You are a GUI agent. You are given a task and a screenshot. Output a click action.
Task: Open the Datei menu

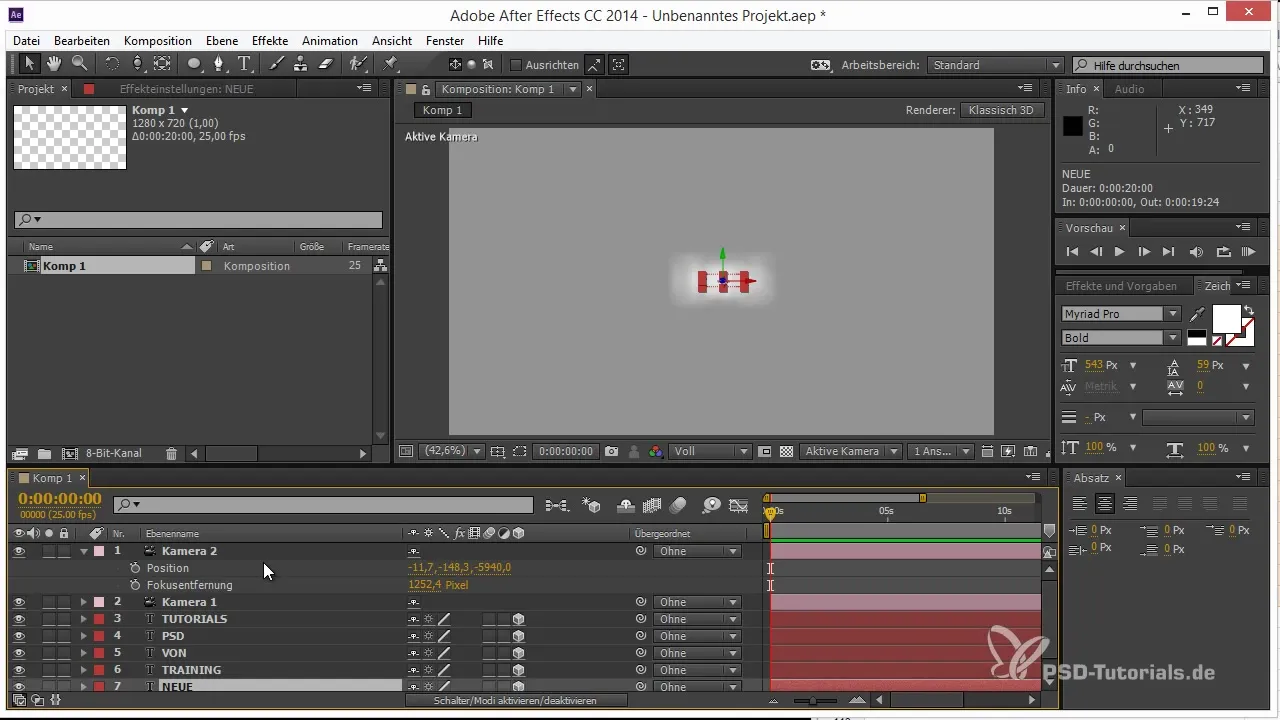coord(27,41)
